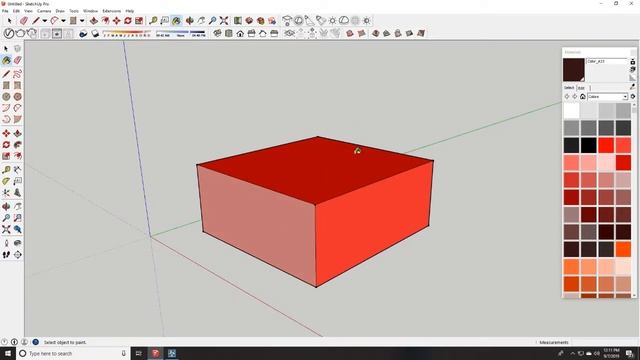Open the help question-mark icon in status bar
This screenshot has height=360, width=640.
point(36,342)
